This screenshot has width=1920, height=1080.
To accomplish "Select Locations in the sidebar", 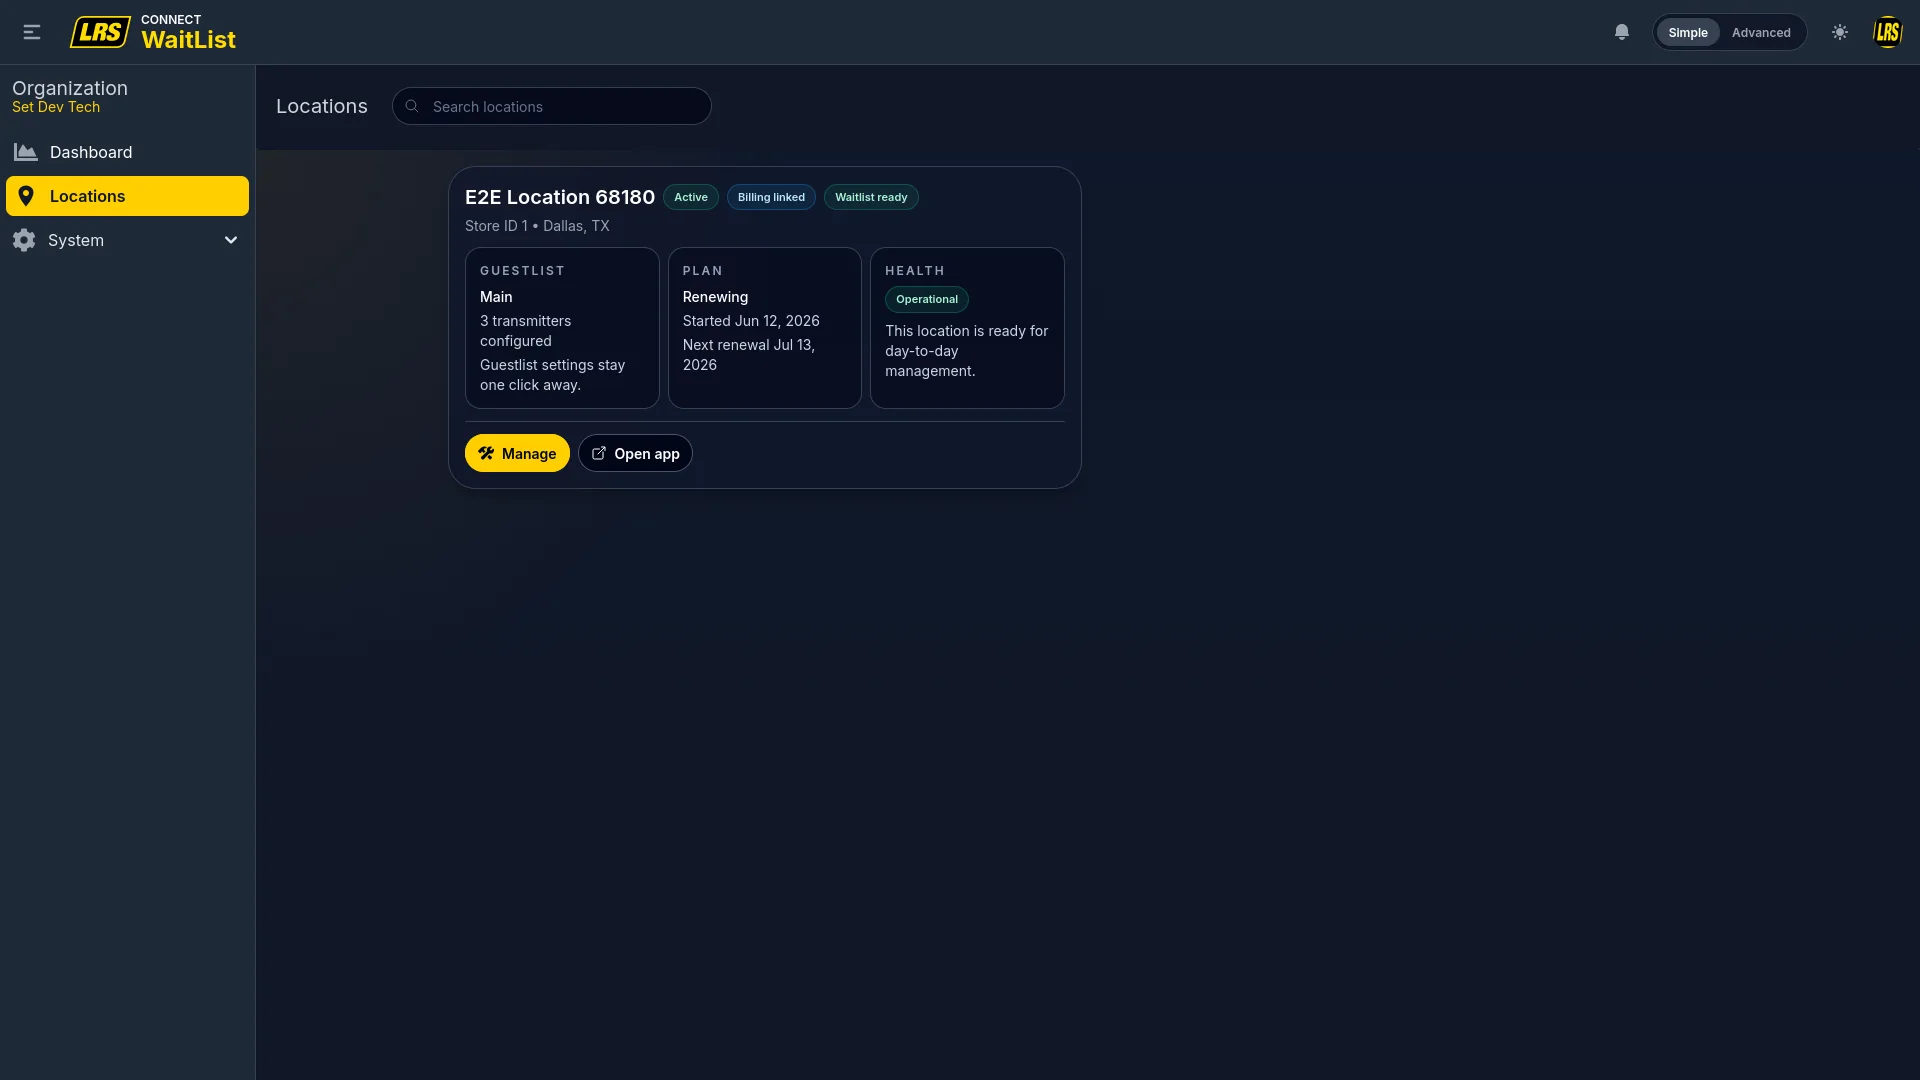I will coord(127,196).
